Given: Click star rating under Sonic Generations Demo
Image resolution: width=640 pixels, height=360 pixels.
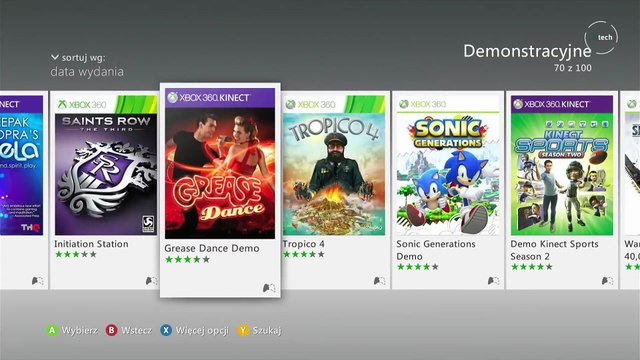Looking at the screenshot, I should click(x=418, y=267).
